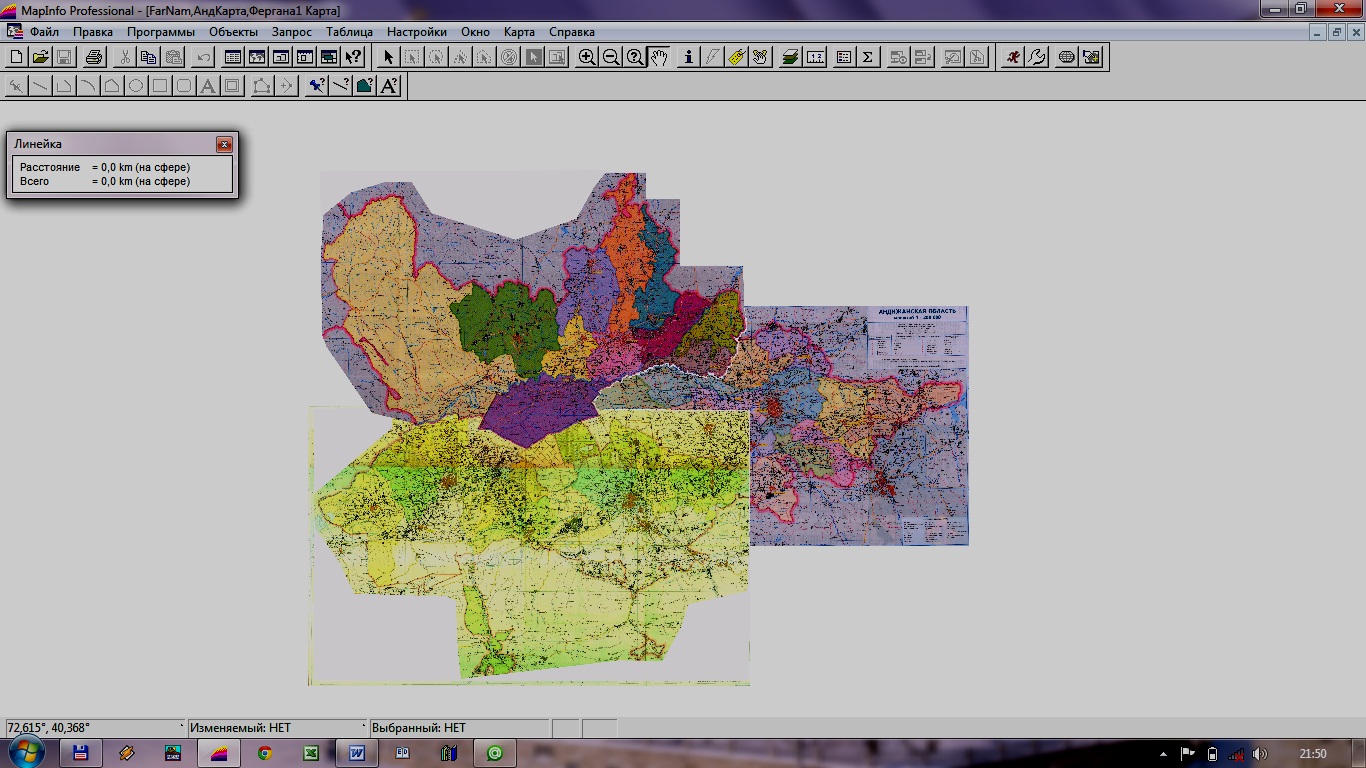Open the Запрос menu
This screenshot has width=1366, height=768.
point(292,32)
